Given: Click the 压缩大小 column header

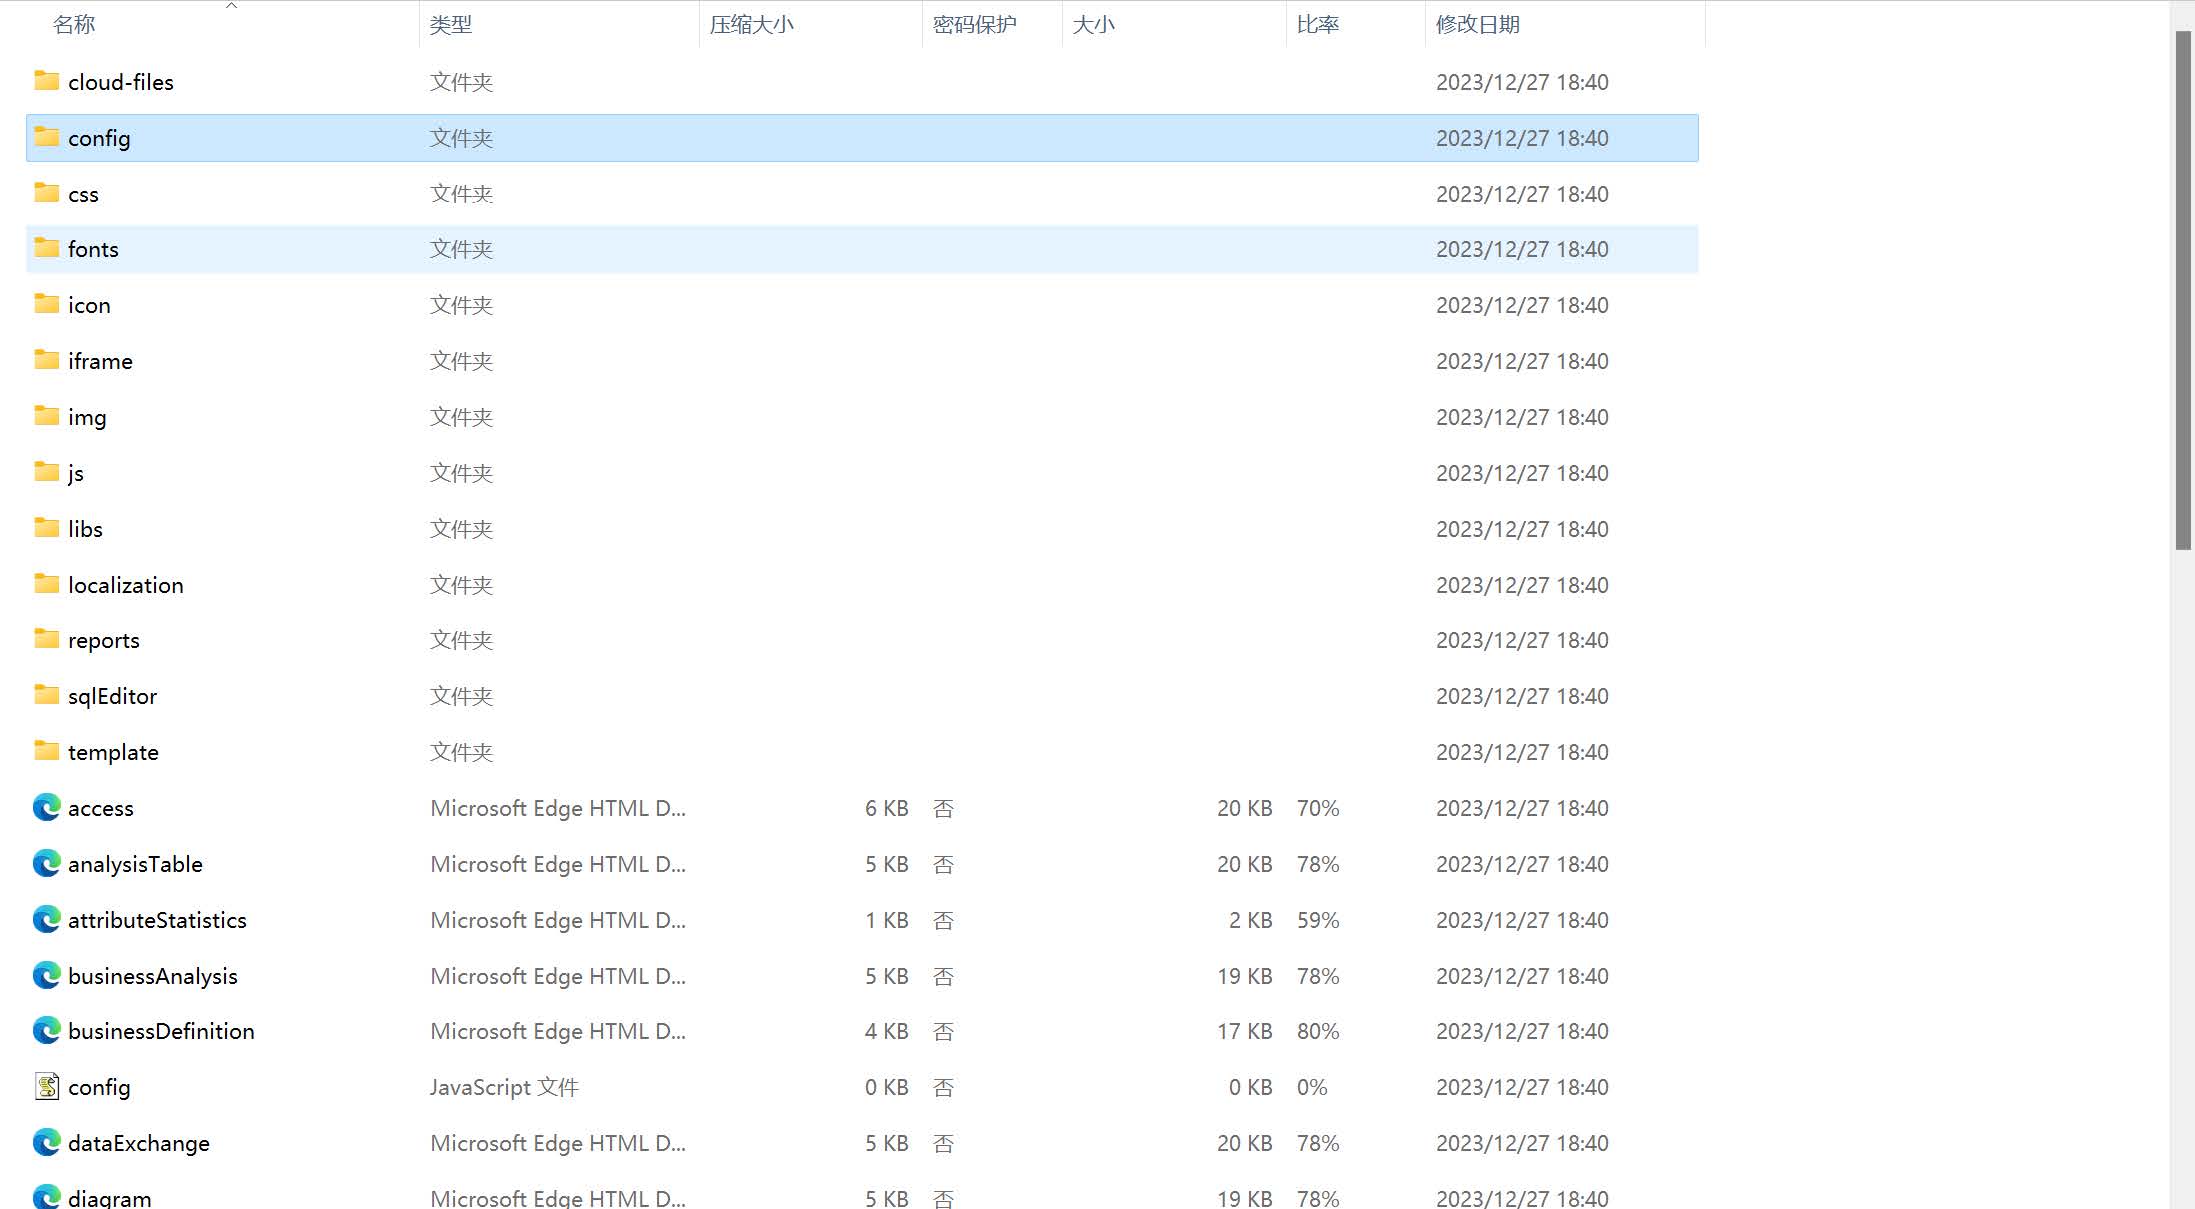Looking at the screenshot, I should tap(751, 25).
